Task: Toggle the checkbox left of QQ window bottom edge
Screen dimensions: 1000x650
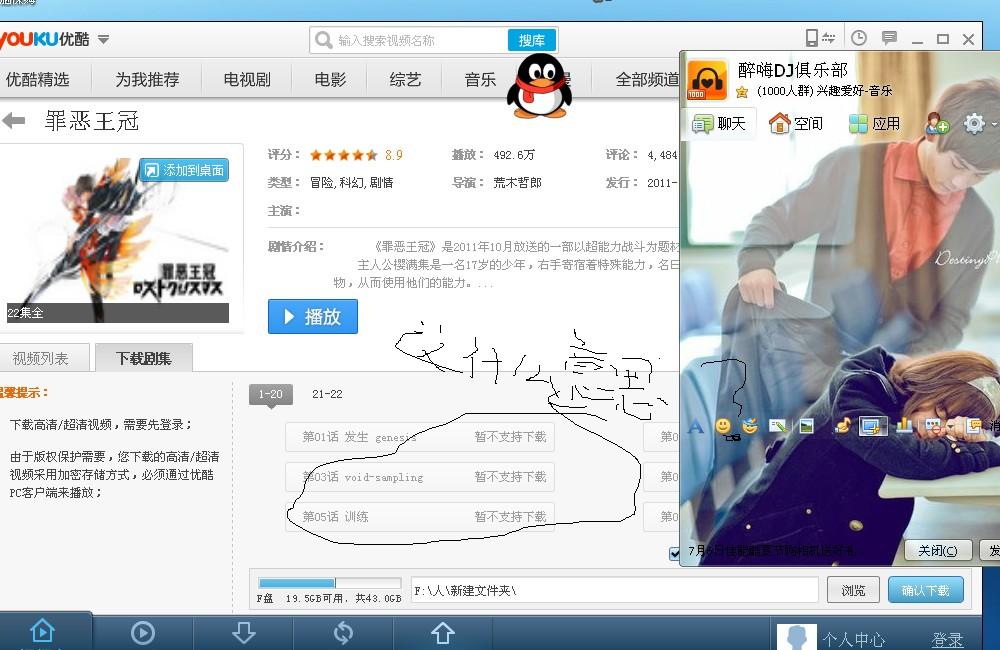Action: pos(674,554)
